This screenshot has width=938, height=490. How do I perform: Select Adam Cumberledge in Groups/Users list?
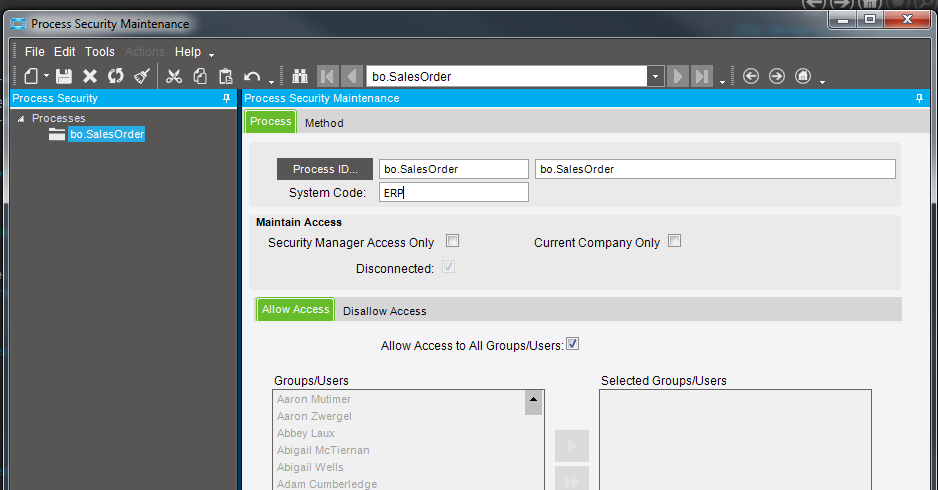(327, 484)
